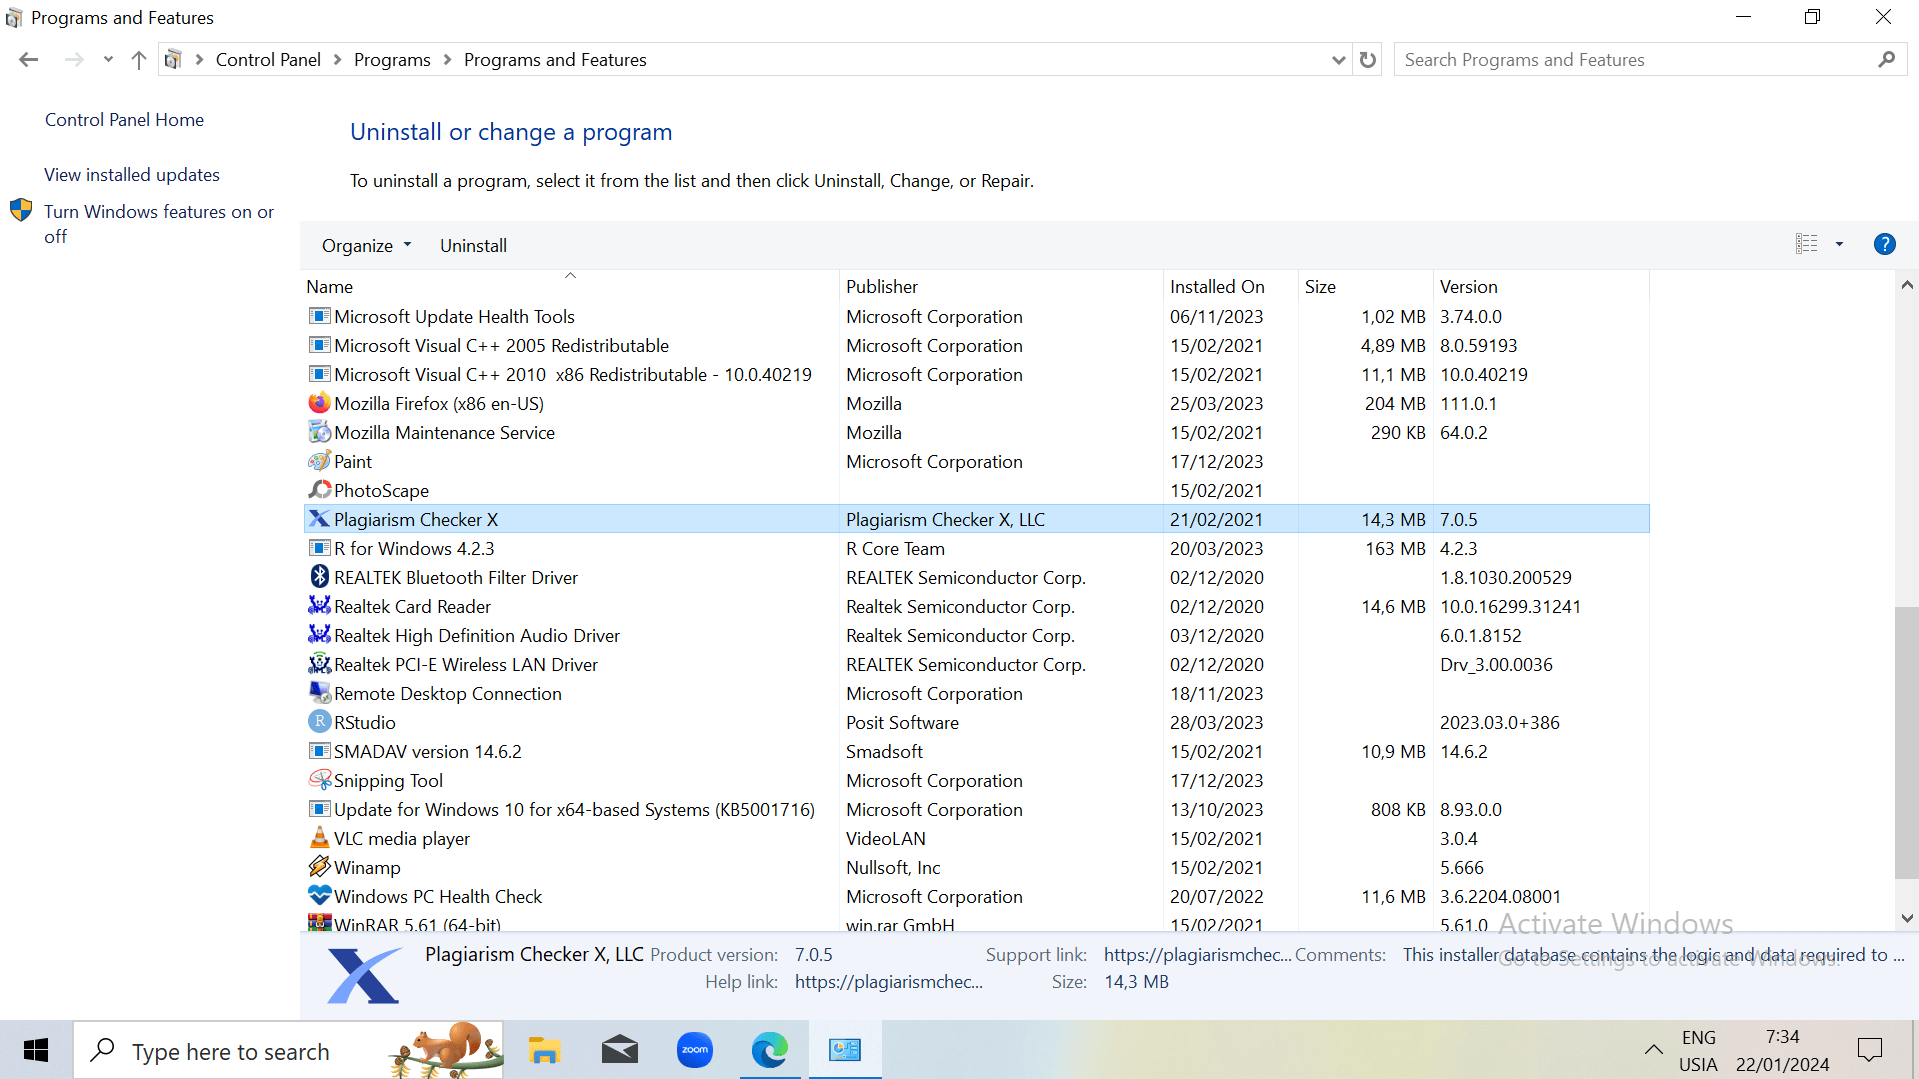Screen dimensions: 1919x1079
Task: Click the help question mark icon
Action: point(1884,244)
